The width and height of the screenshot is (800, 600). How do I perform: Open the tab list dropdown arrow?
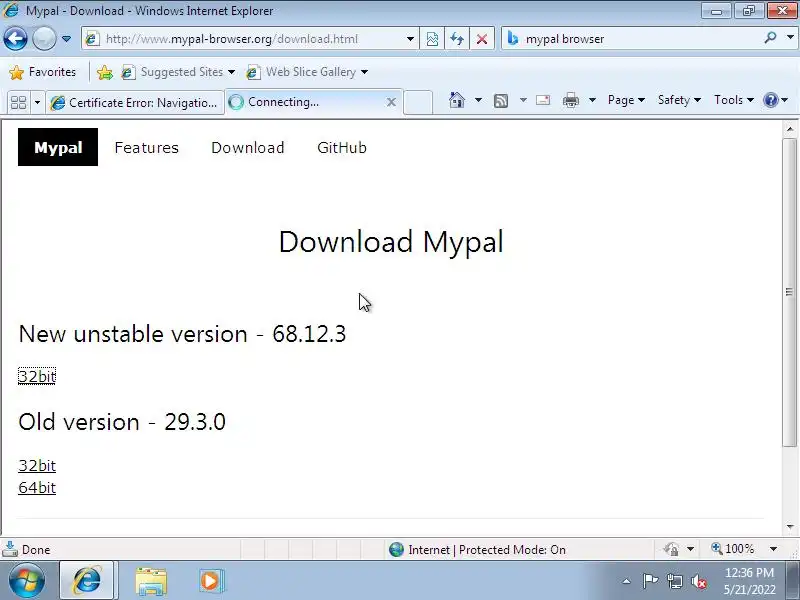tap(37, 103)
